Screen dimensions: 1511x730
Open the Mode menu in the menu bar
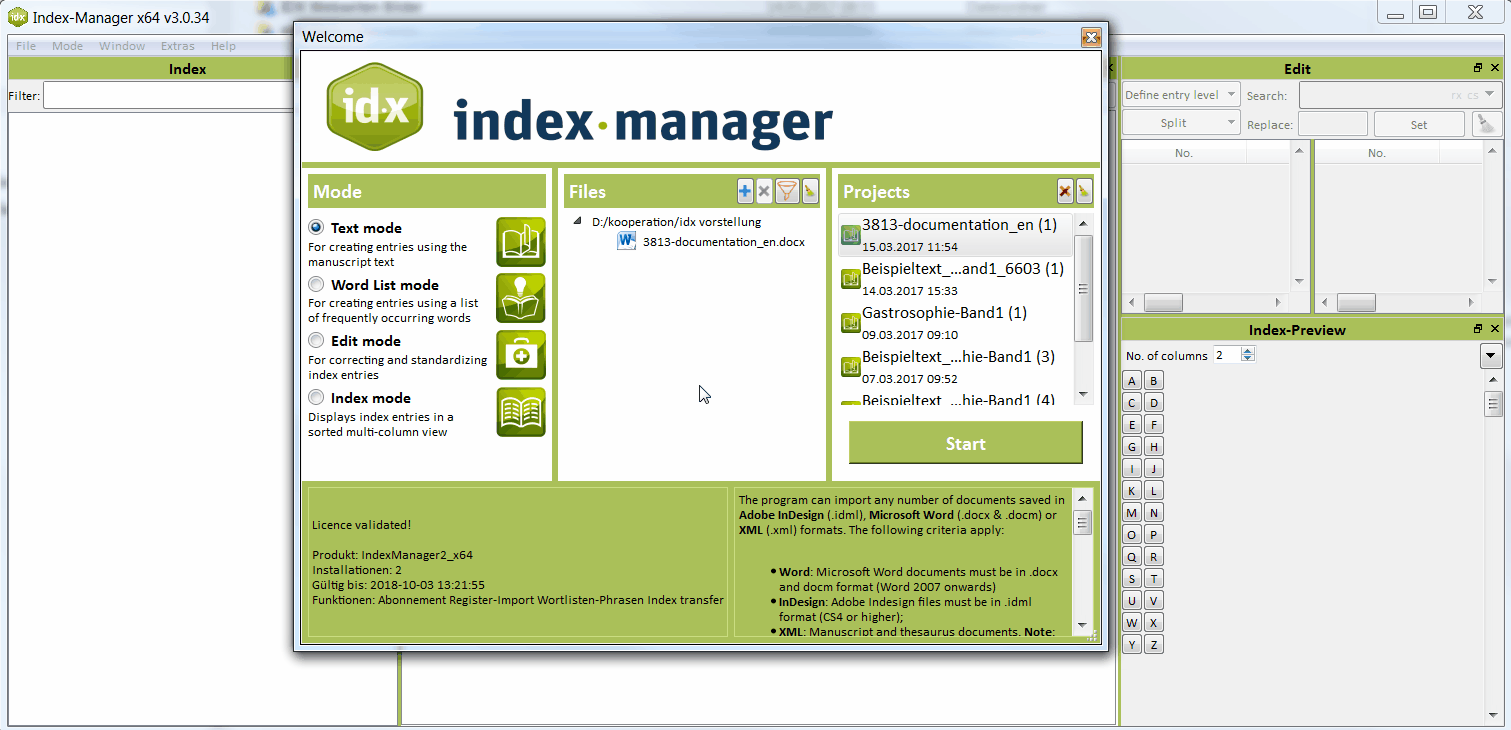[67, 45]
